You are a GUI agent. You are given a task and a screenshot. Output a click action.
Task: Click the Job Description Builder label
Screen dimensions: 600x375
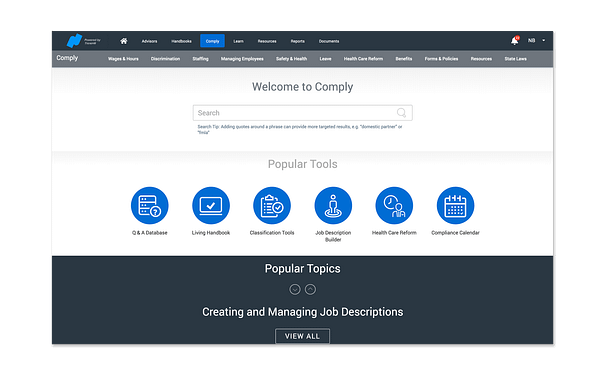pyautogui.click(x=333, y=236)
